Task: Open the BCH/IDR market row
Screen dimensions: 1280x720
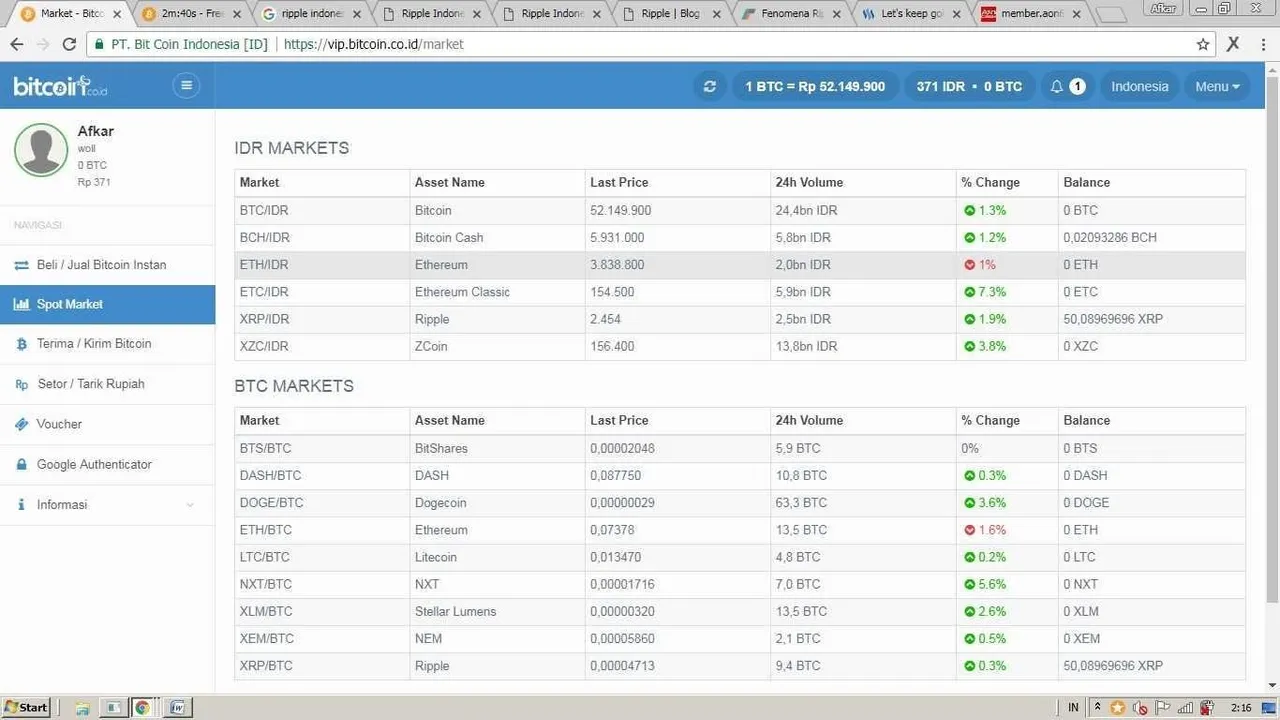Action: pos(740,238)
